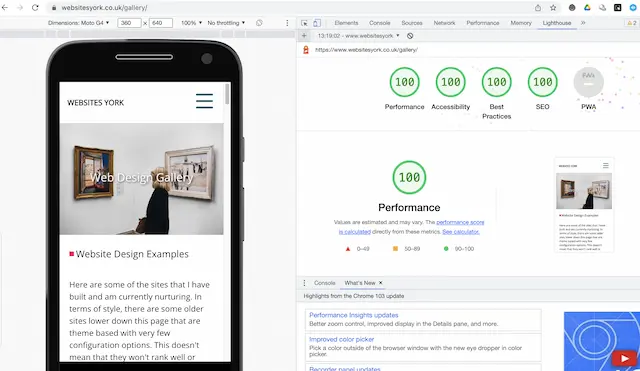
Task: Click the red 0–49 legend triangle
Action: point(348,249)
